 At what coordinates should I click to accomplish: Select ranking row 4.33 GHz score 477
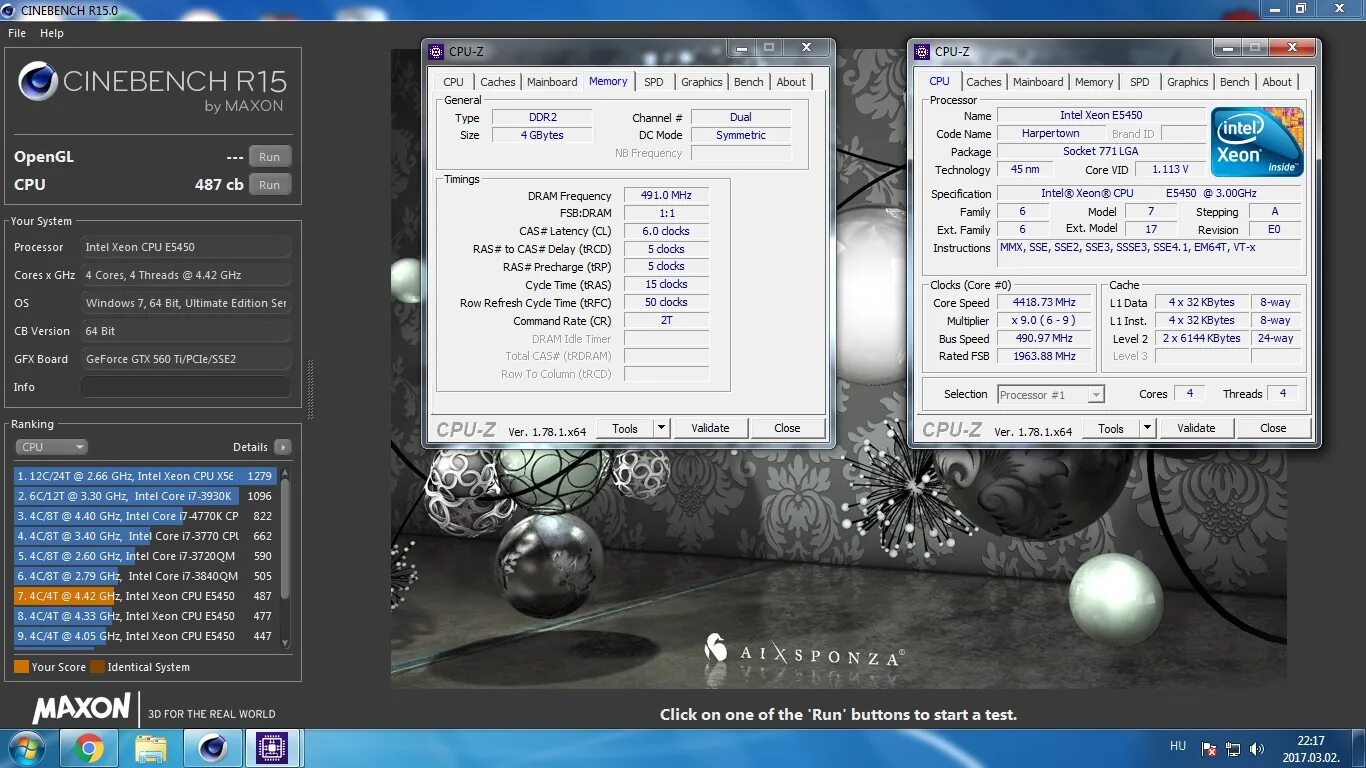pos(144,616)
